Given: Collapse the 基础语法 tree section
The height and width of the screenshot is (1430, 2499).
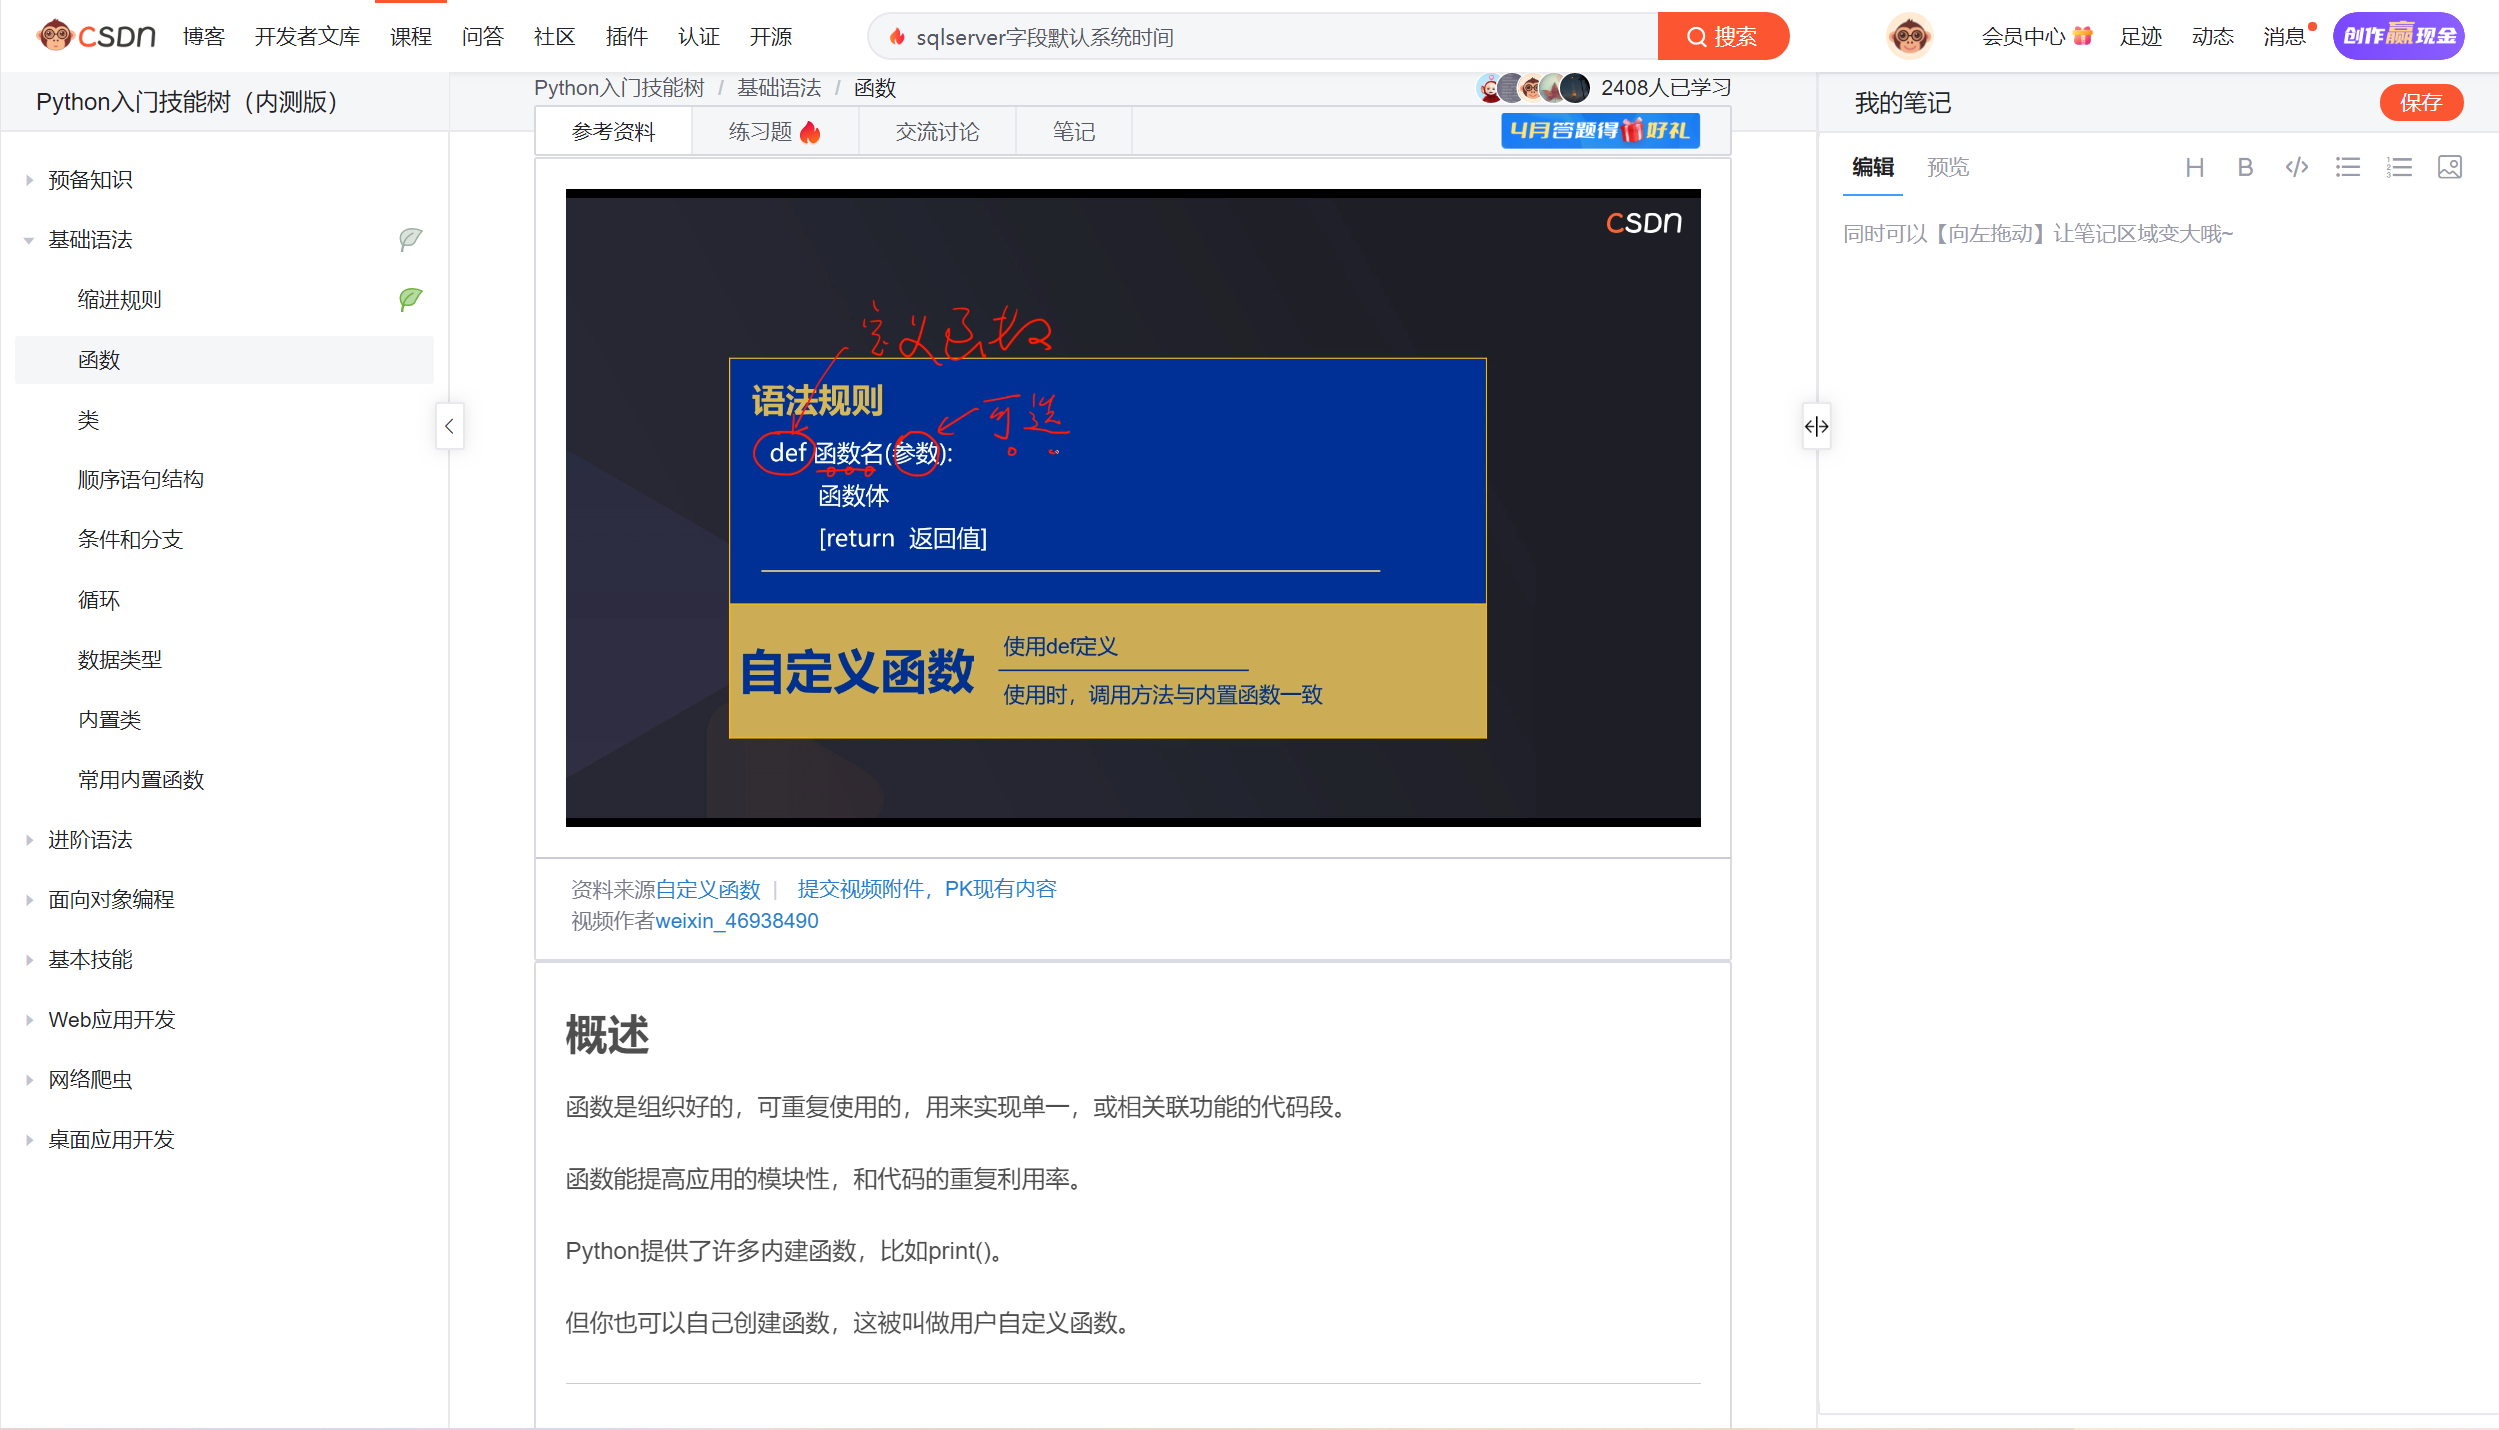Looking at the screenshot, I should coord(29,240).
